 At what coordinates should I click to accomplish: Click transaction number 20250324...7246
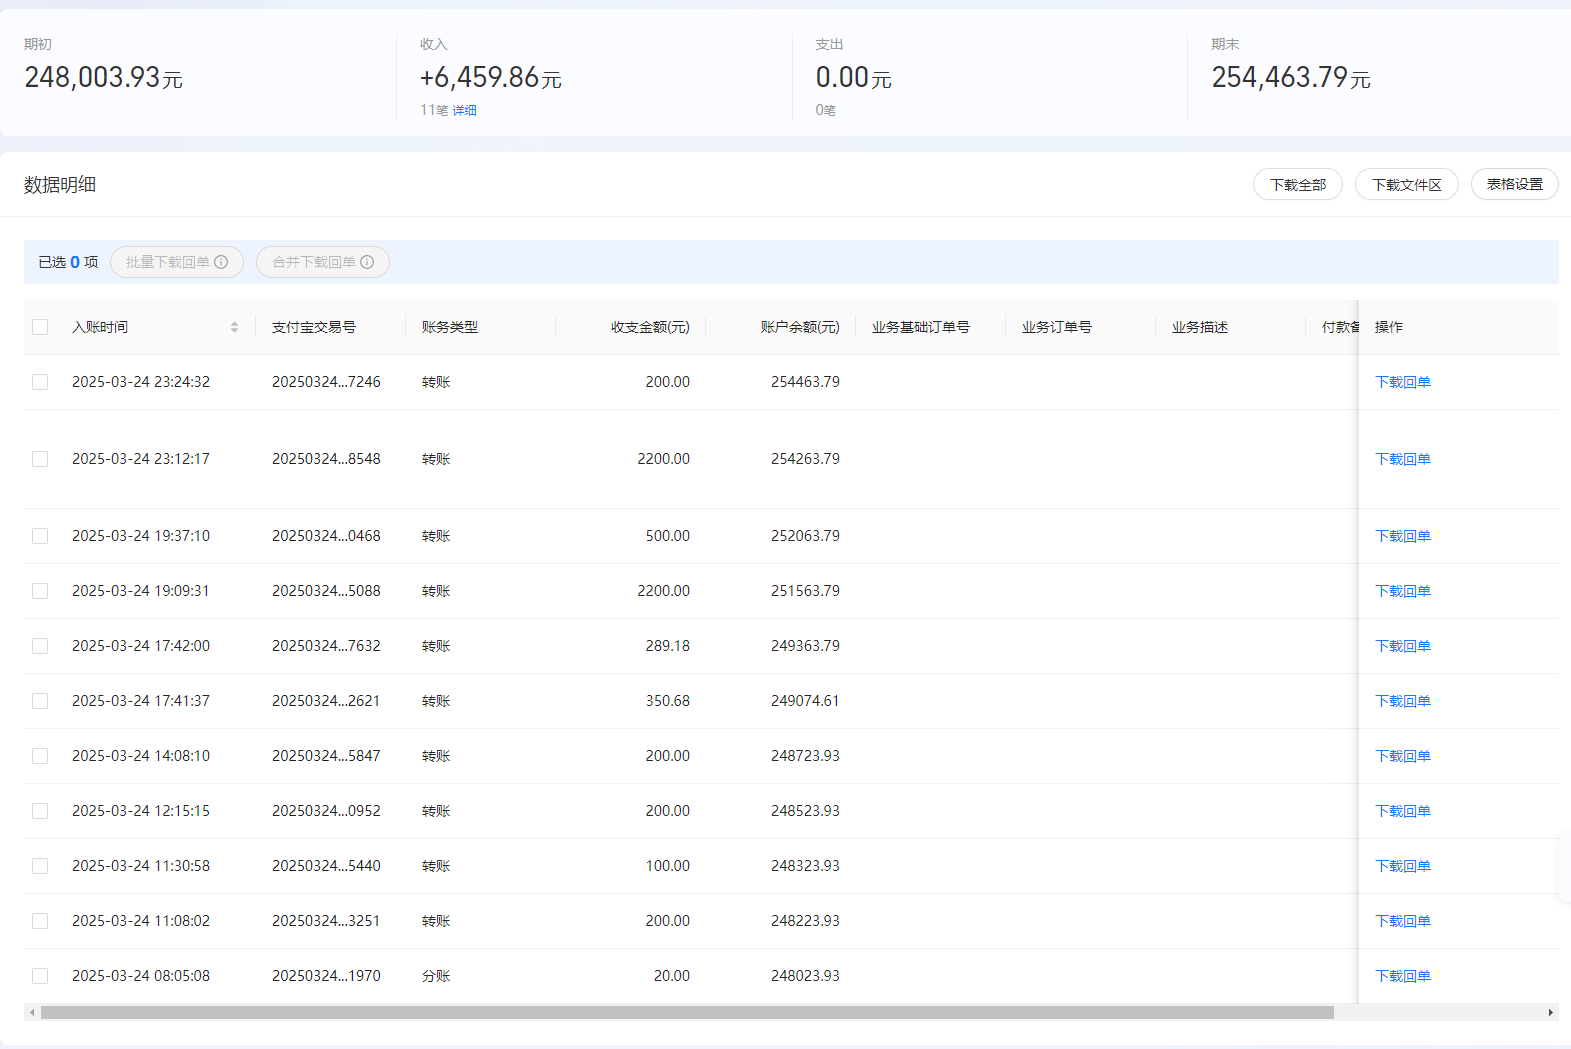click(326, 382)
